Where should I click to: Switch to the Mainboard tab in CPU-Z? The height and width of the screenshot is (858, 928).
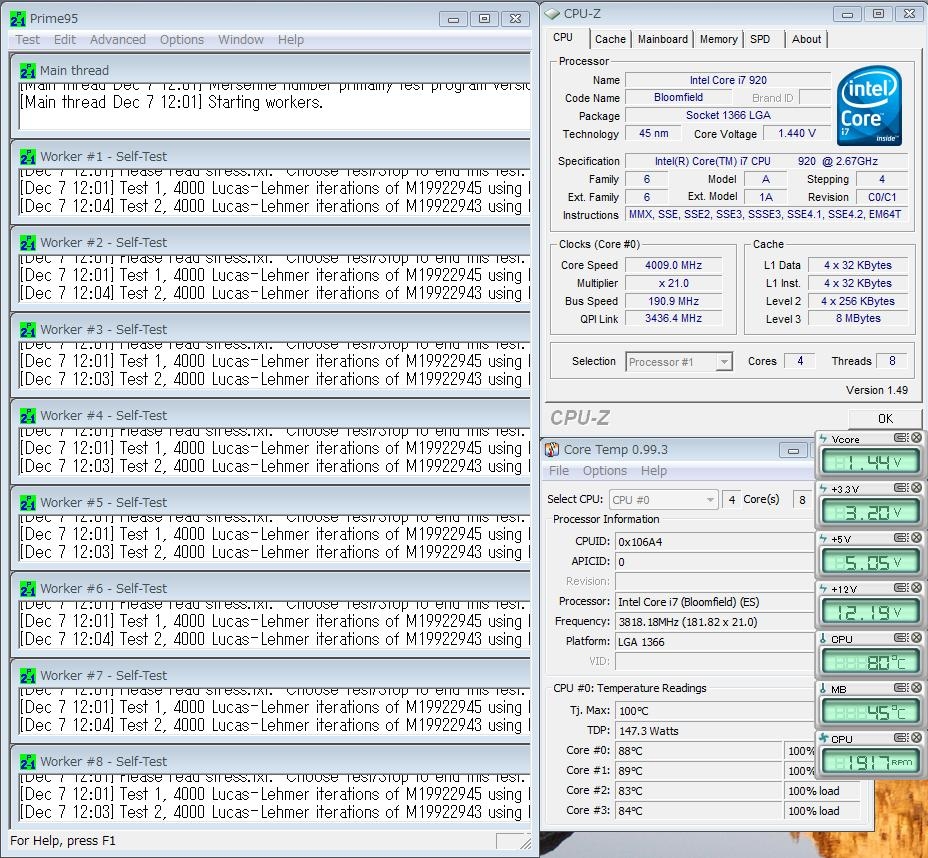point(663,39)
